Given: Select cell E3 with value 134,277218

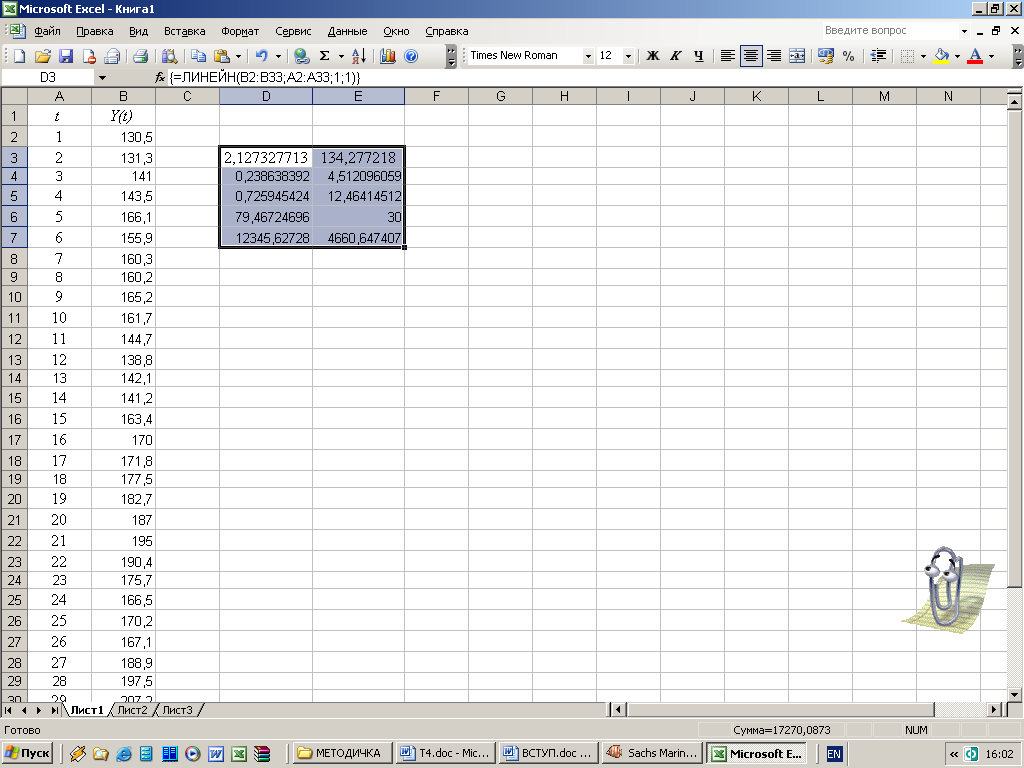Looking at the screenshot, I should [x=358, y=157].
